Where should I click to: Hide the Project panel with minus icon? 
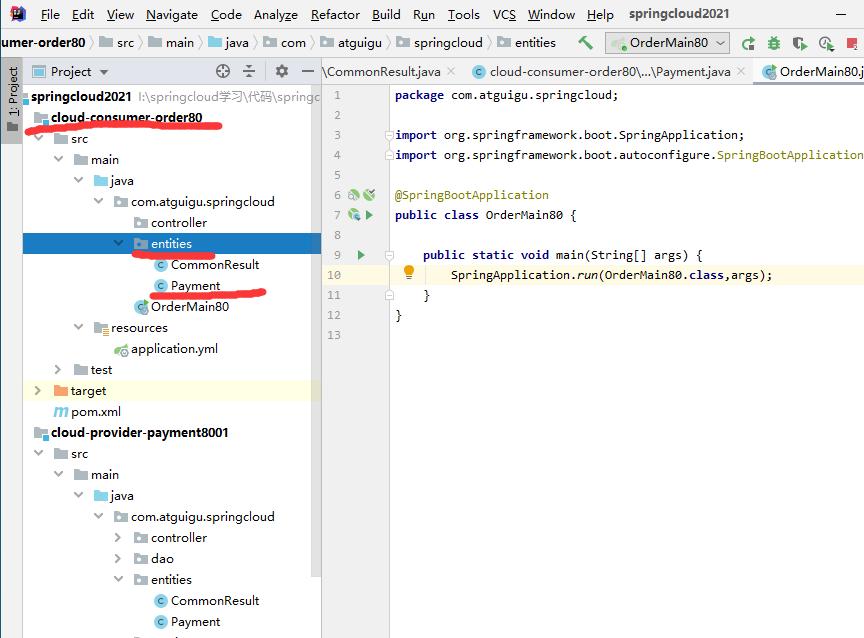pos(307,71)
